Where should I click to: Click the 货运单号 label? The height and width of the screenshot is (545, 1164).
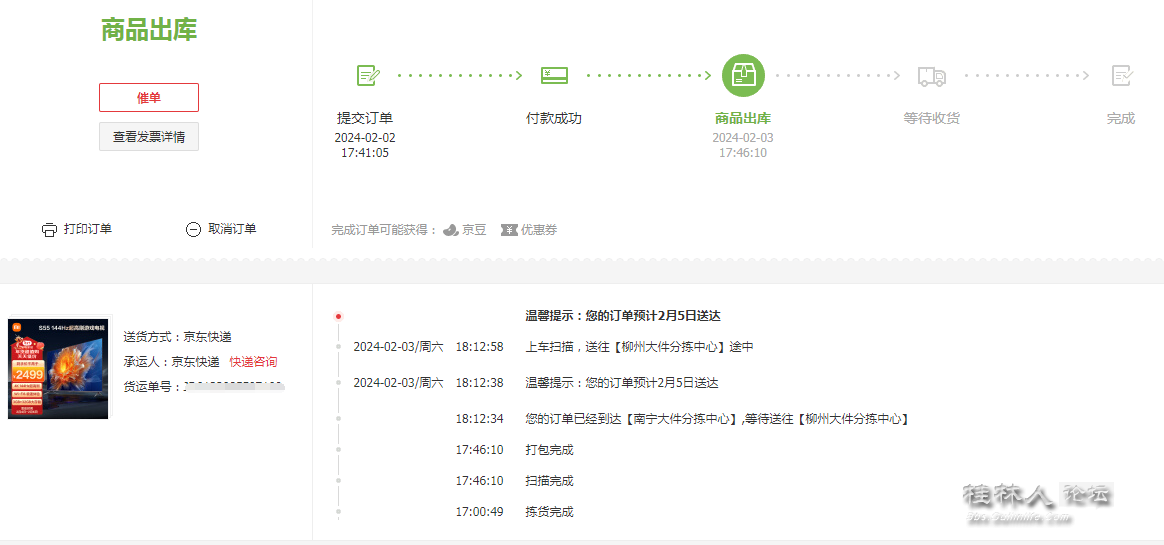pos(151,387)
